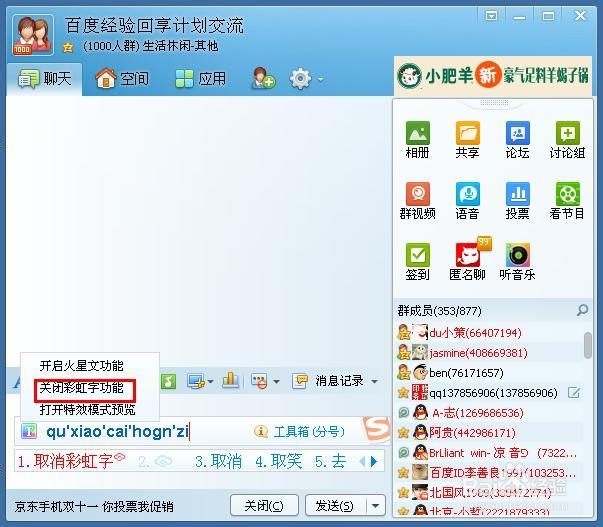
Task: Open the 相册 album app
Action: point(417,140)
